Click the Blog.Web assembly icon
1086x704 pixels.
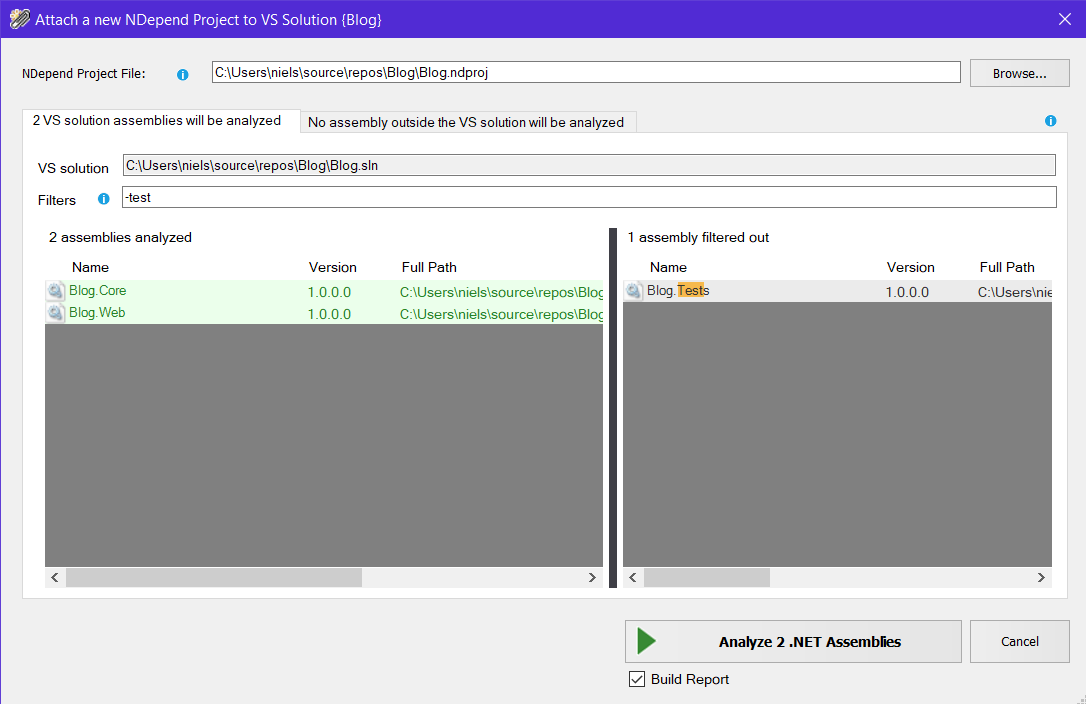(x=55, y=313)
